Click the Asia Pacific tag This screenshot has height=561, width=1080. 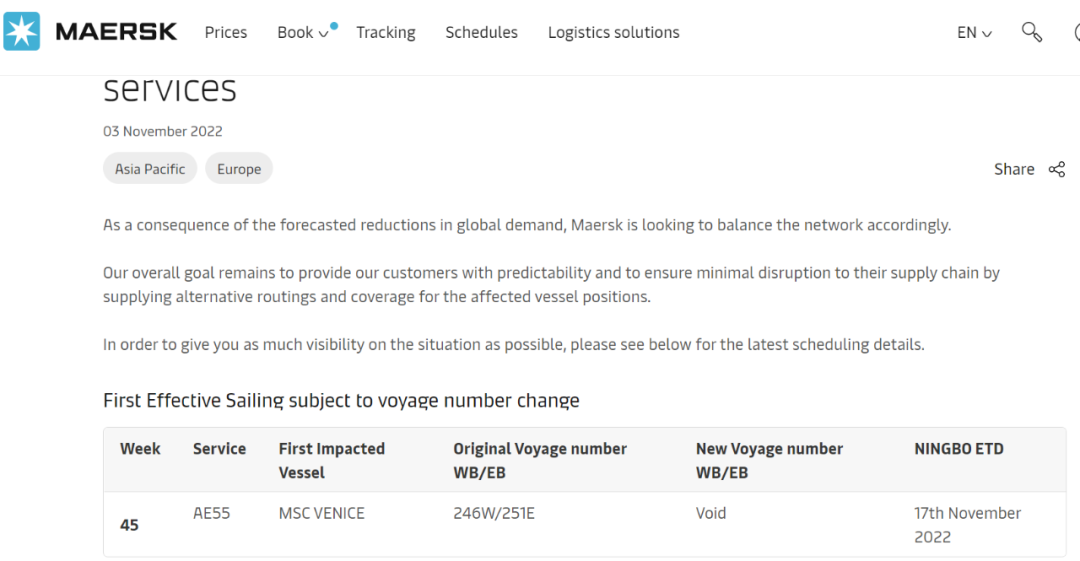(150, 169)
